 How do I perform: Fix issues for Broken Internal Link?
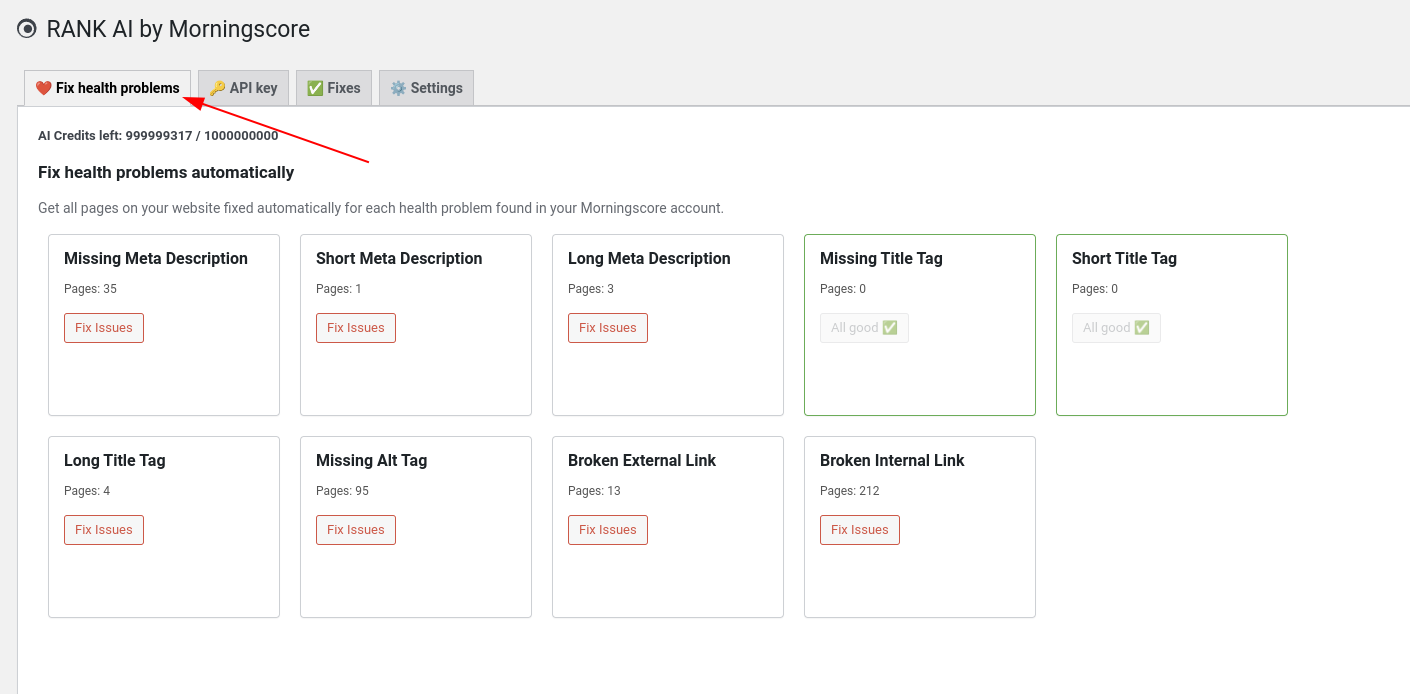(860, 530)
